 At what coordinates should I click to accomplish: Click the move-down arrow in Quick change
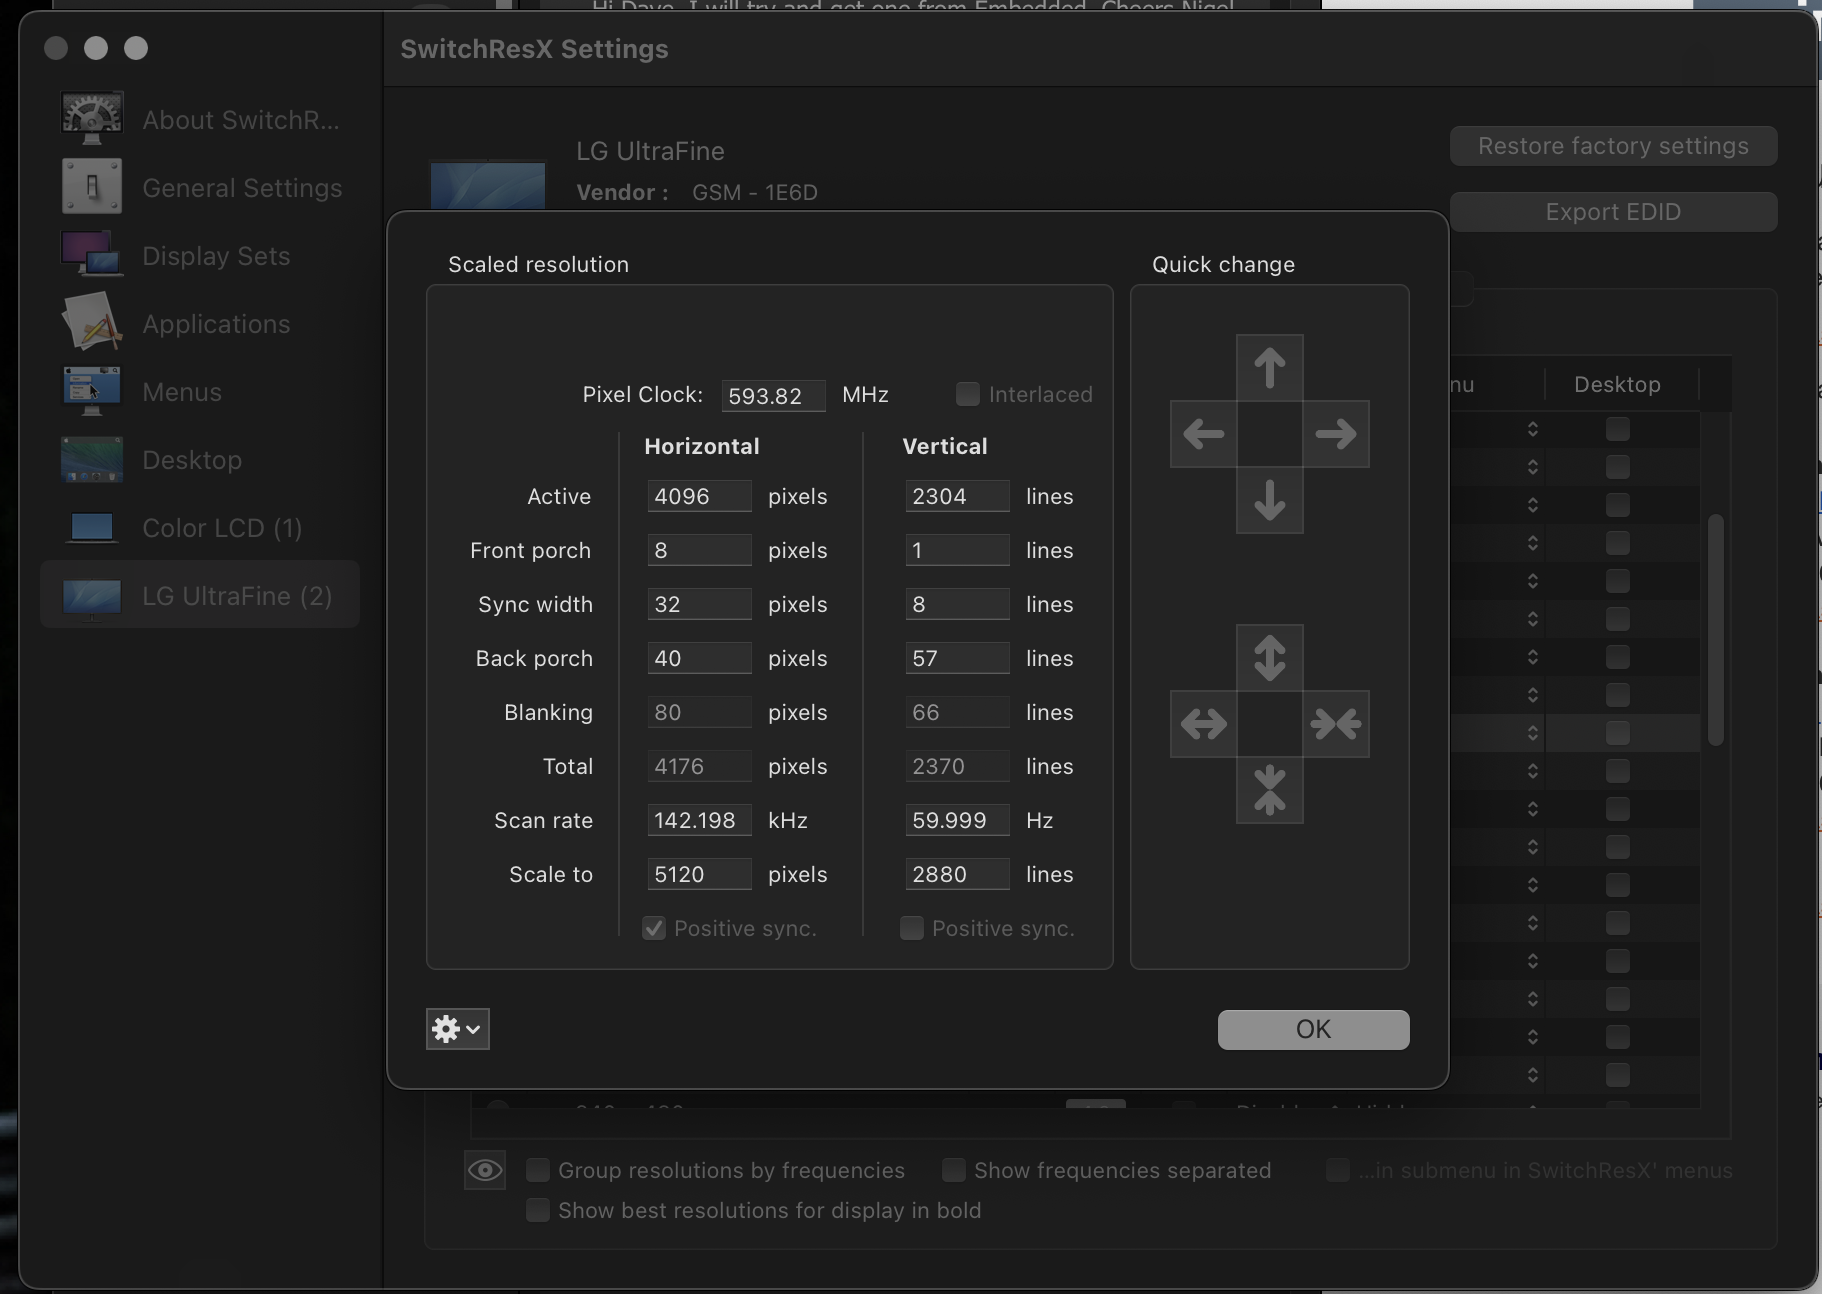point(1269,500)
